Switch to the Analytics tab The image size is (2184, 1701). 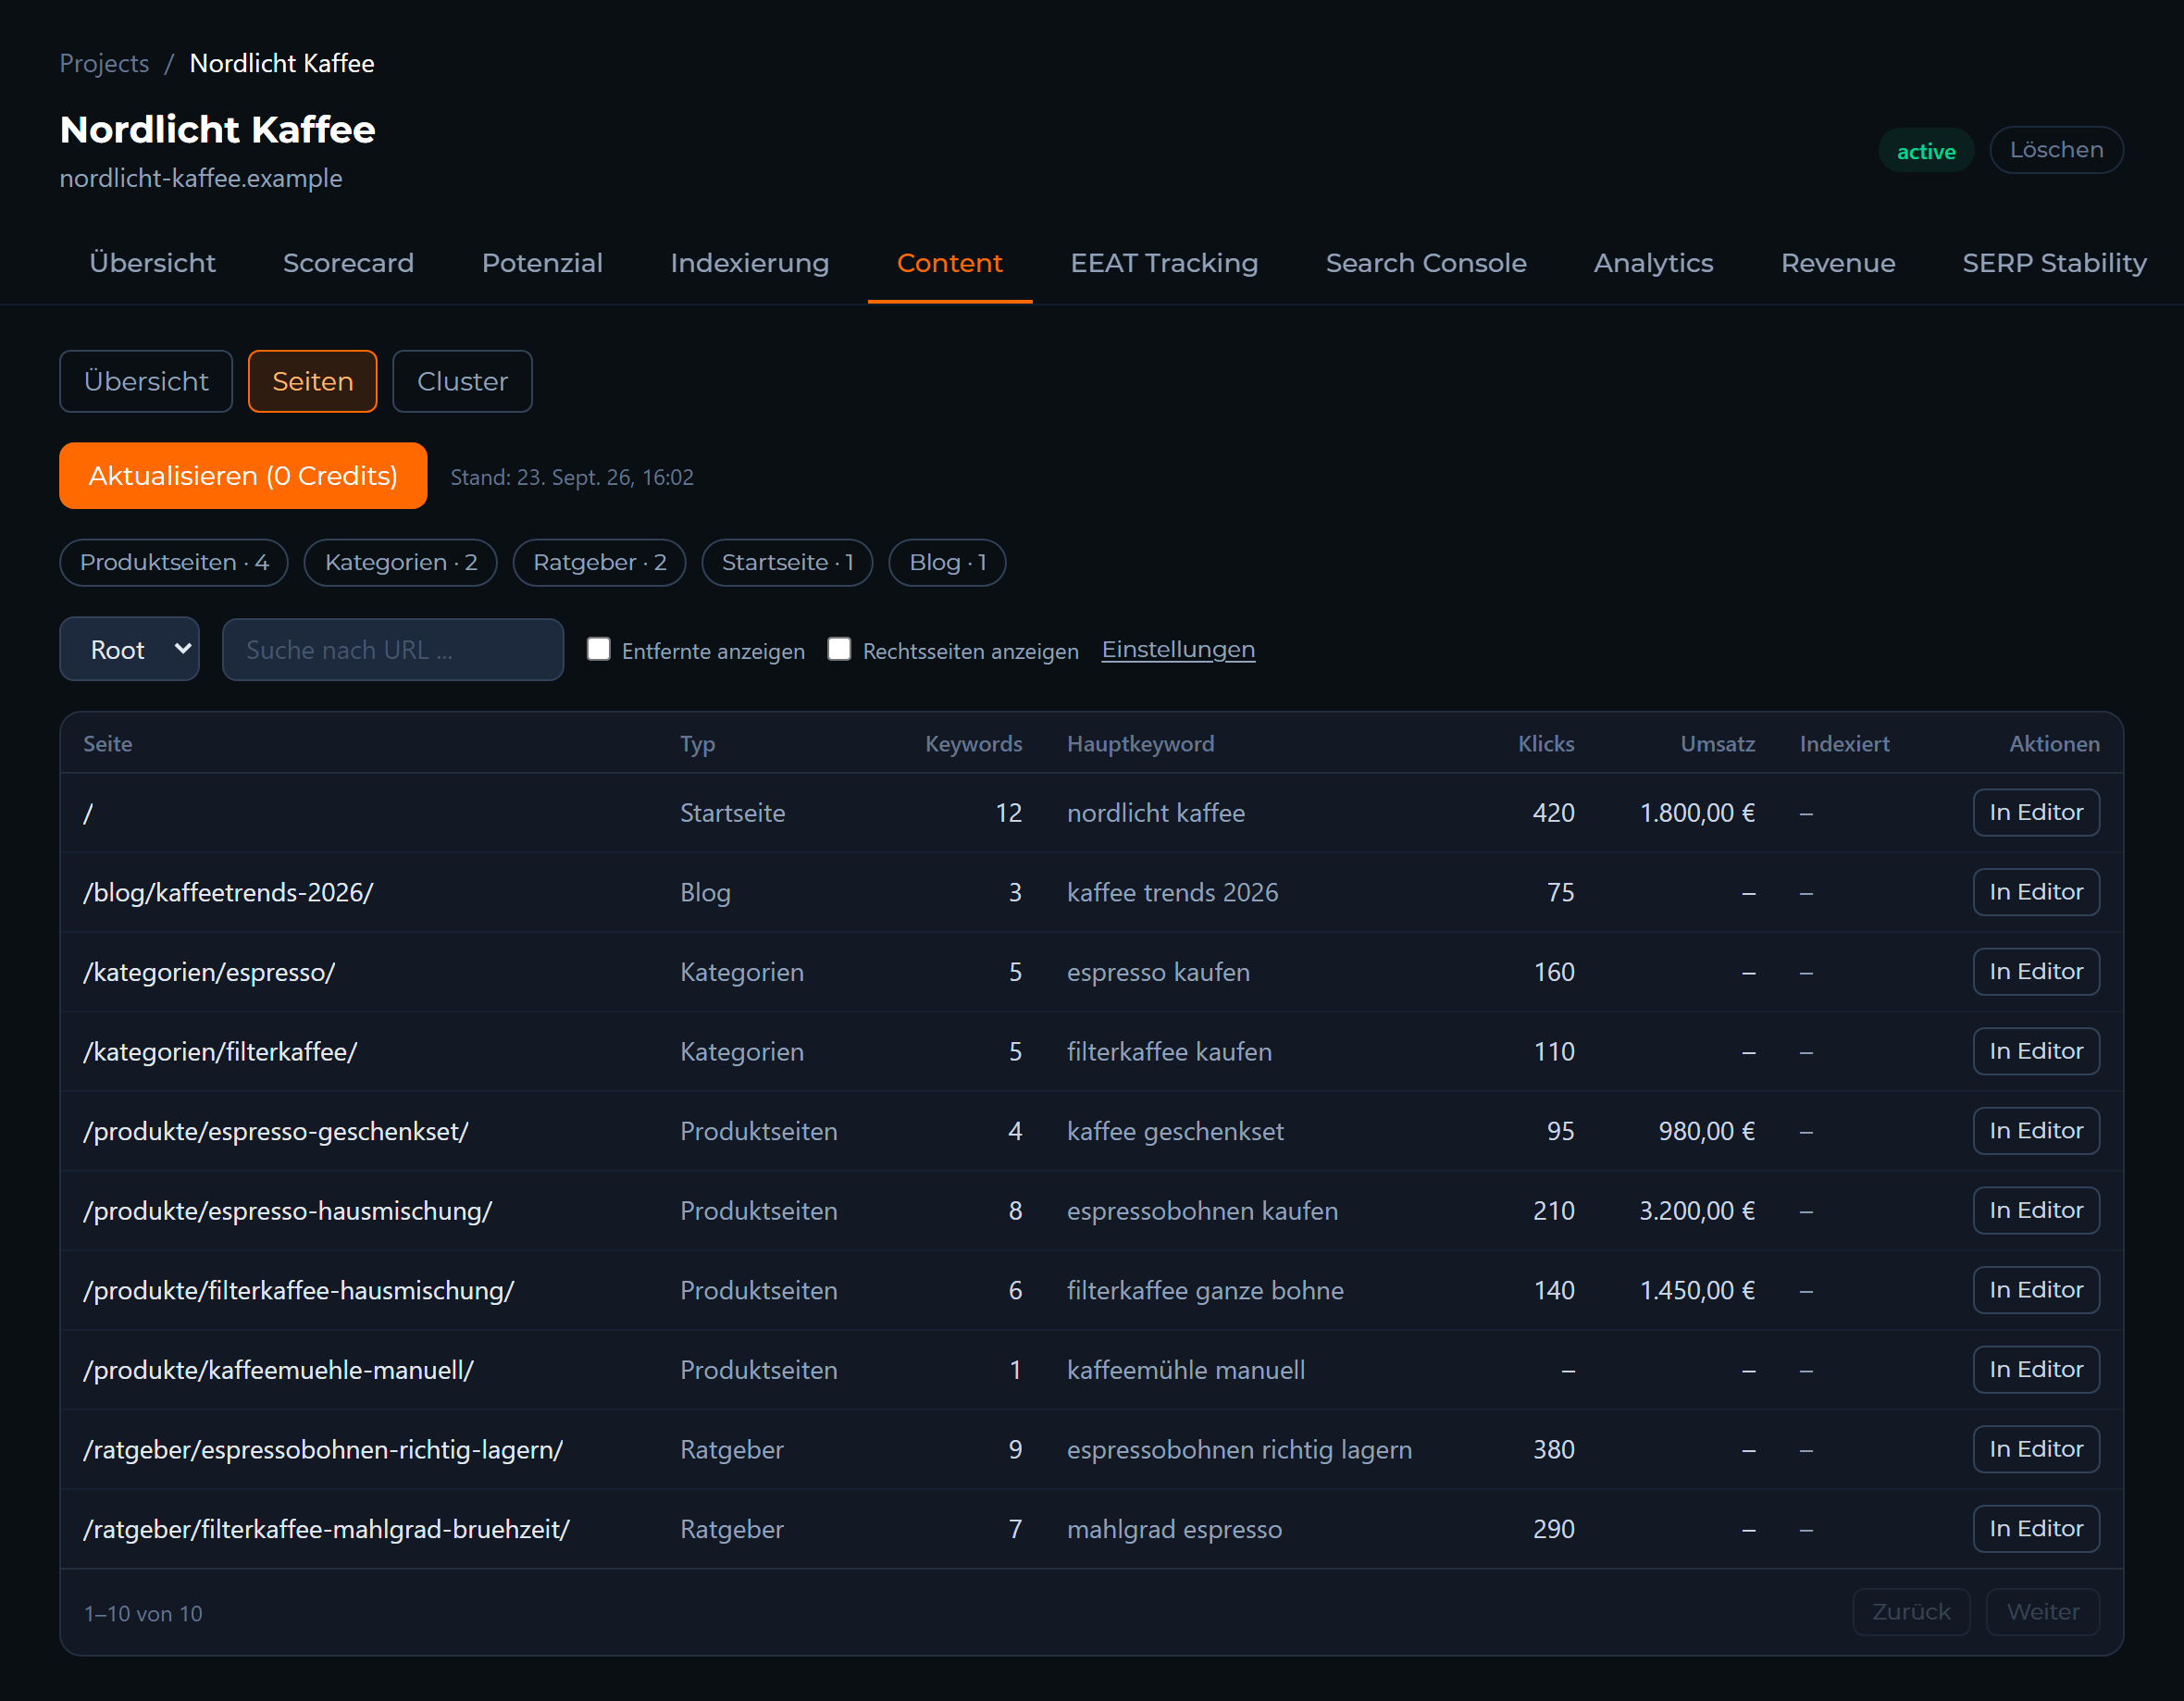coord(1653,263)
